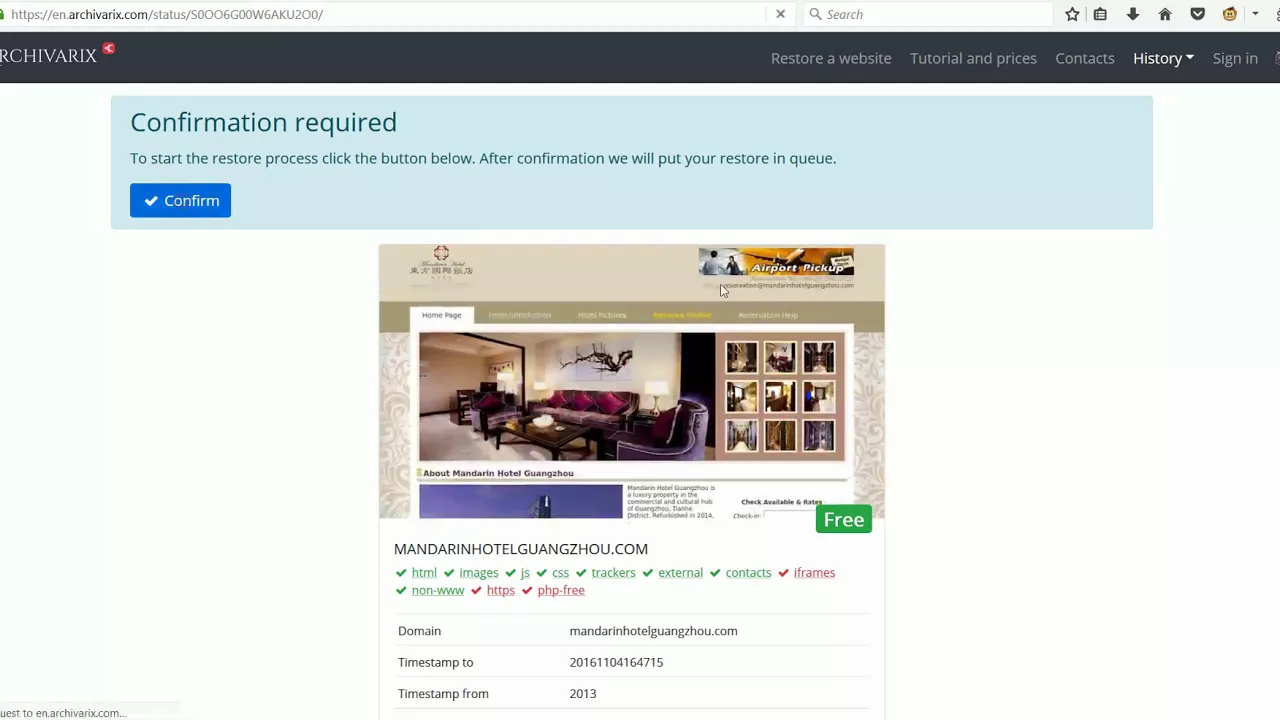1280x720 pixels.
Task: Select Timestamp from value 2013
Action: pos(583,694)
